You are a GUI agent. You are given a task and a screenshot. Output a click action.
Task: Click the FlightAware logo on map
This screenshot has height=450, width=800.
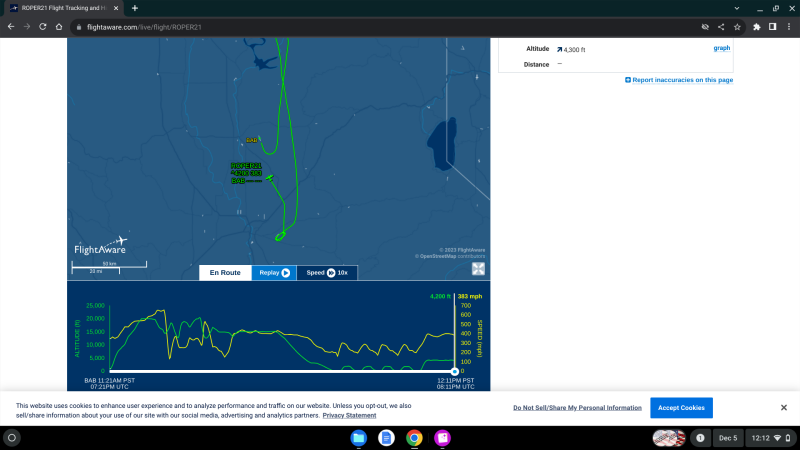coord(101,246)
